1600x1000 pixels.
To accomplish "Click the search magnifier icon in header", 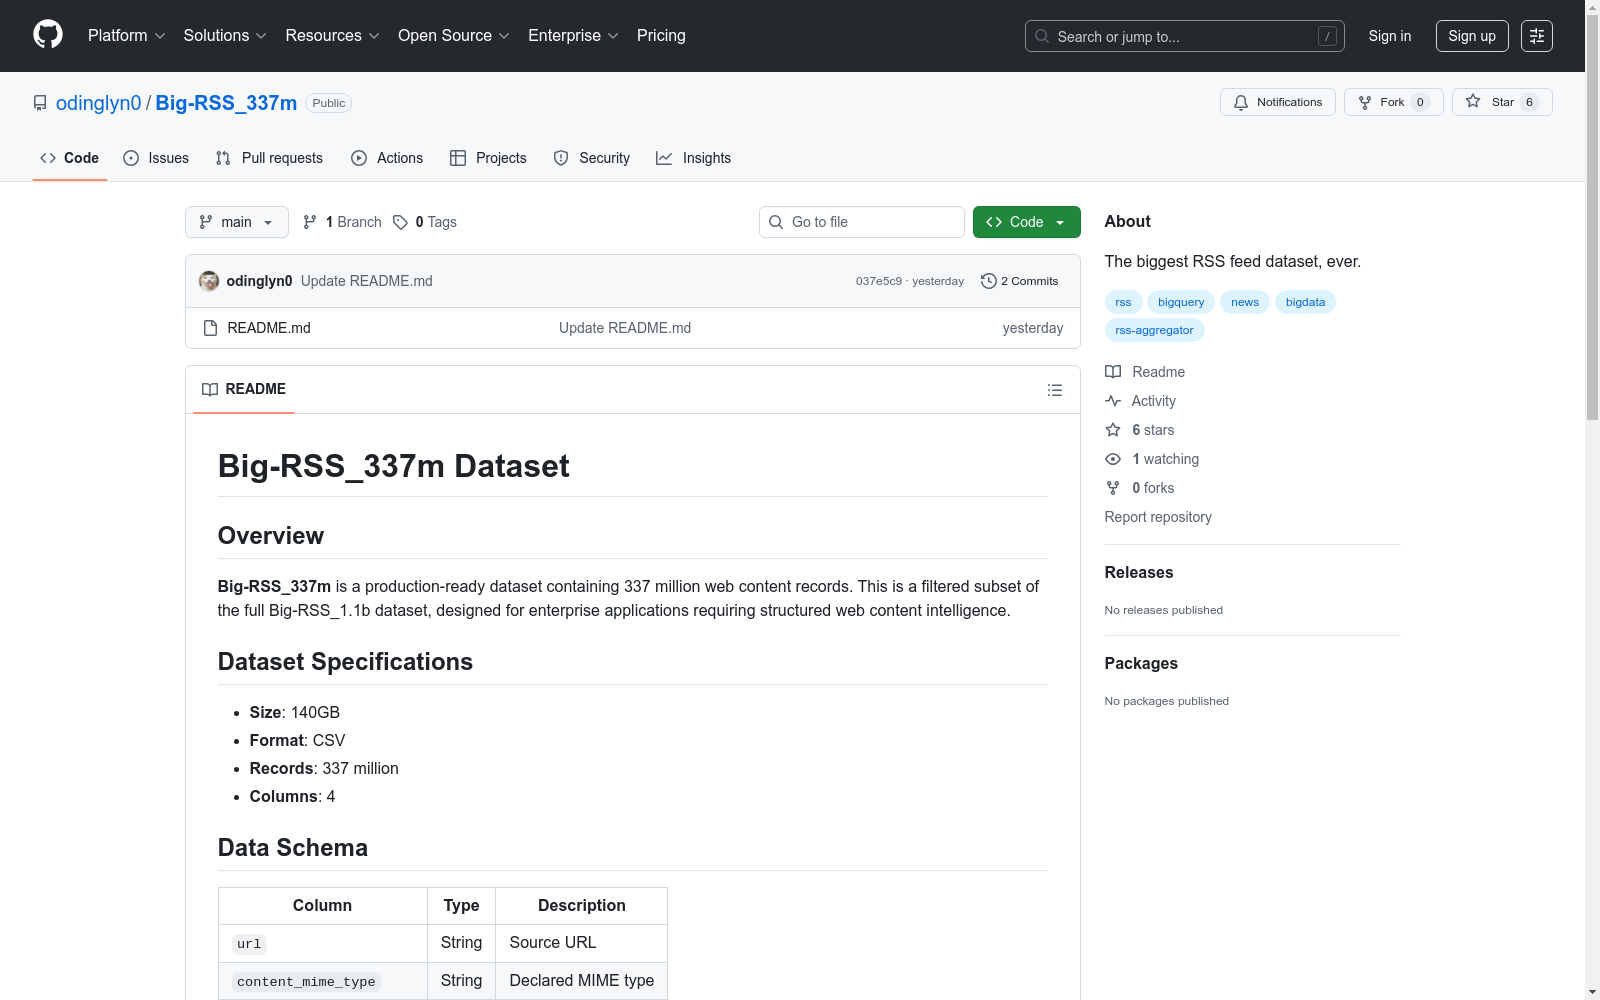I will point(1042,36).
